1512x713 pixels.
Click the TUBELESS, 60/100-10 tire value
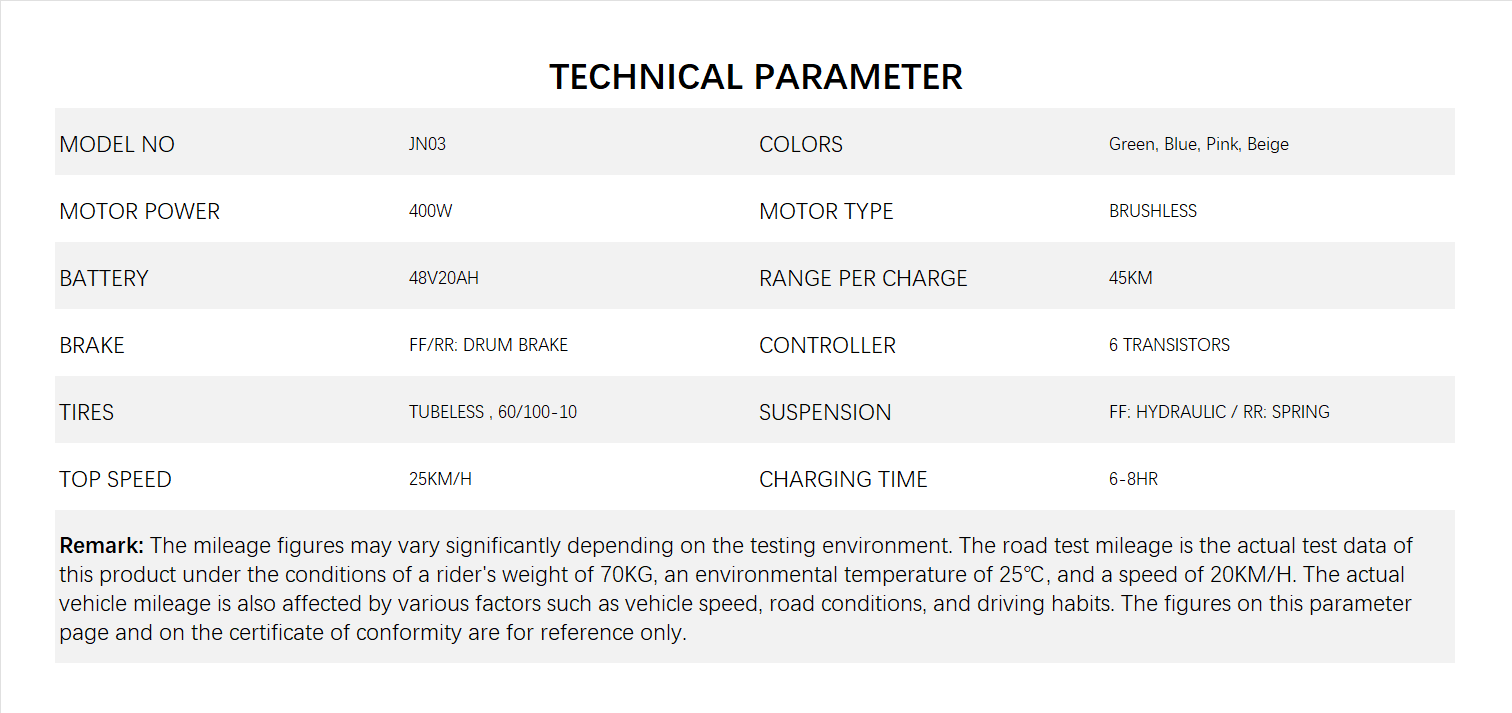(x=492, y=412)
